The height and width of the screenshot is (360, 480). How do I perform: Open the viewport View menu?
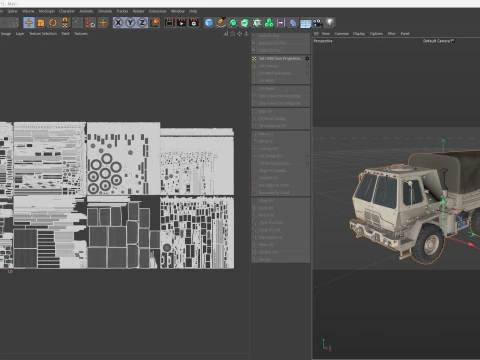click(326, 34)
